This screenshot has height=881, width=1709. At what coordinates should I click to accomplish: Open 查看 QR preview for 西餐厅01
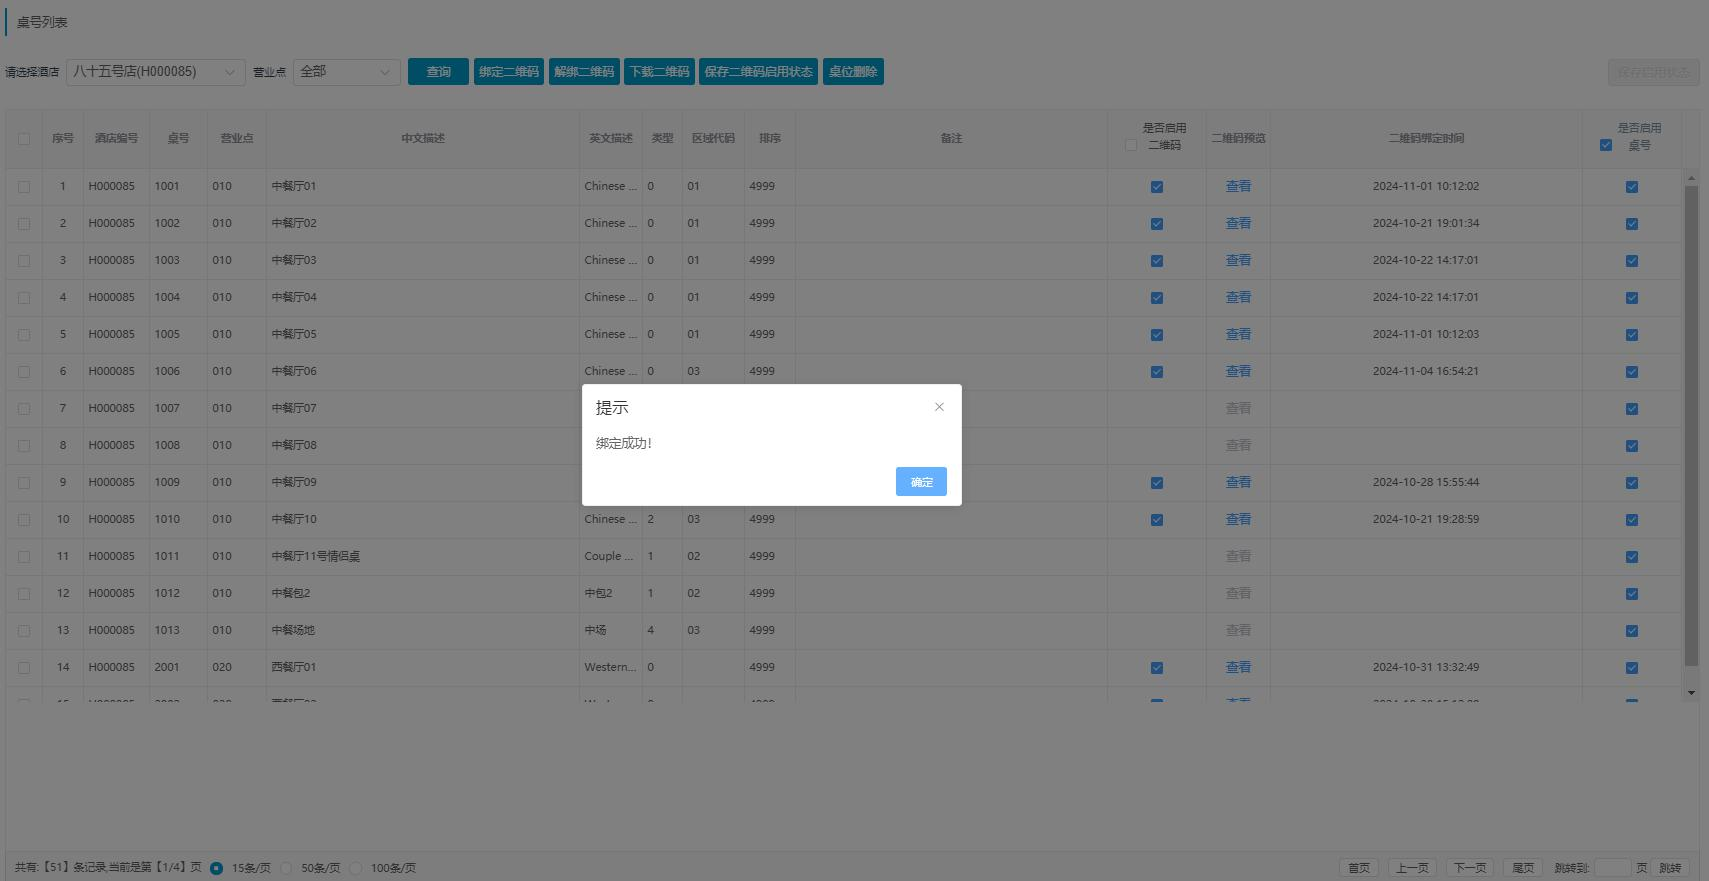tap(1238, 667)
